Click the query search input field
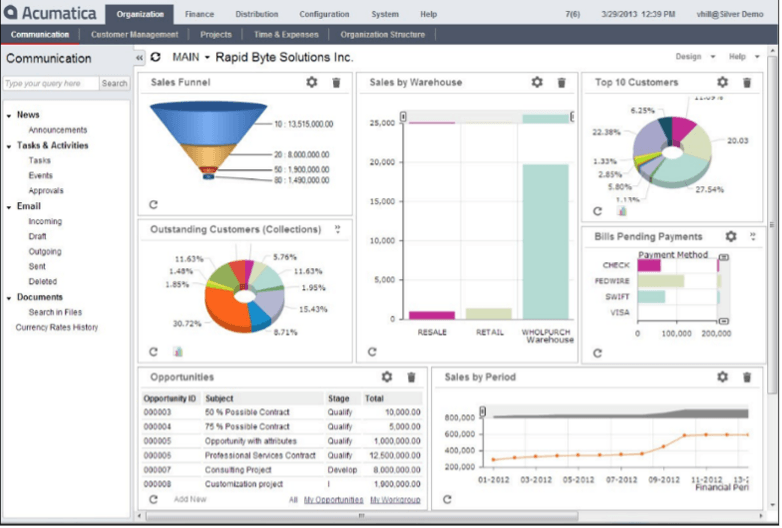782x528 pixels. pyautogui.click(x=51, y=83)
